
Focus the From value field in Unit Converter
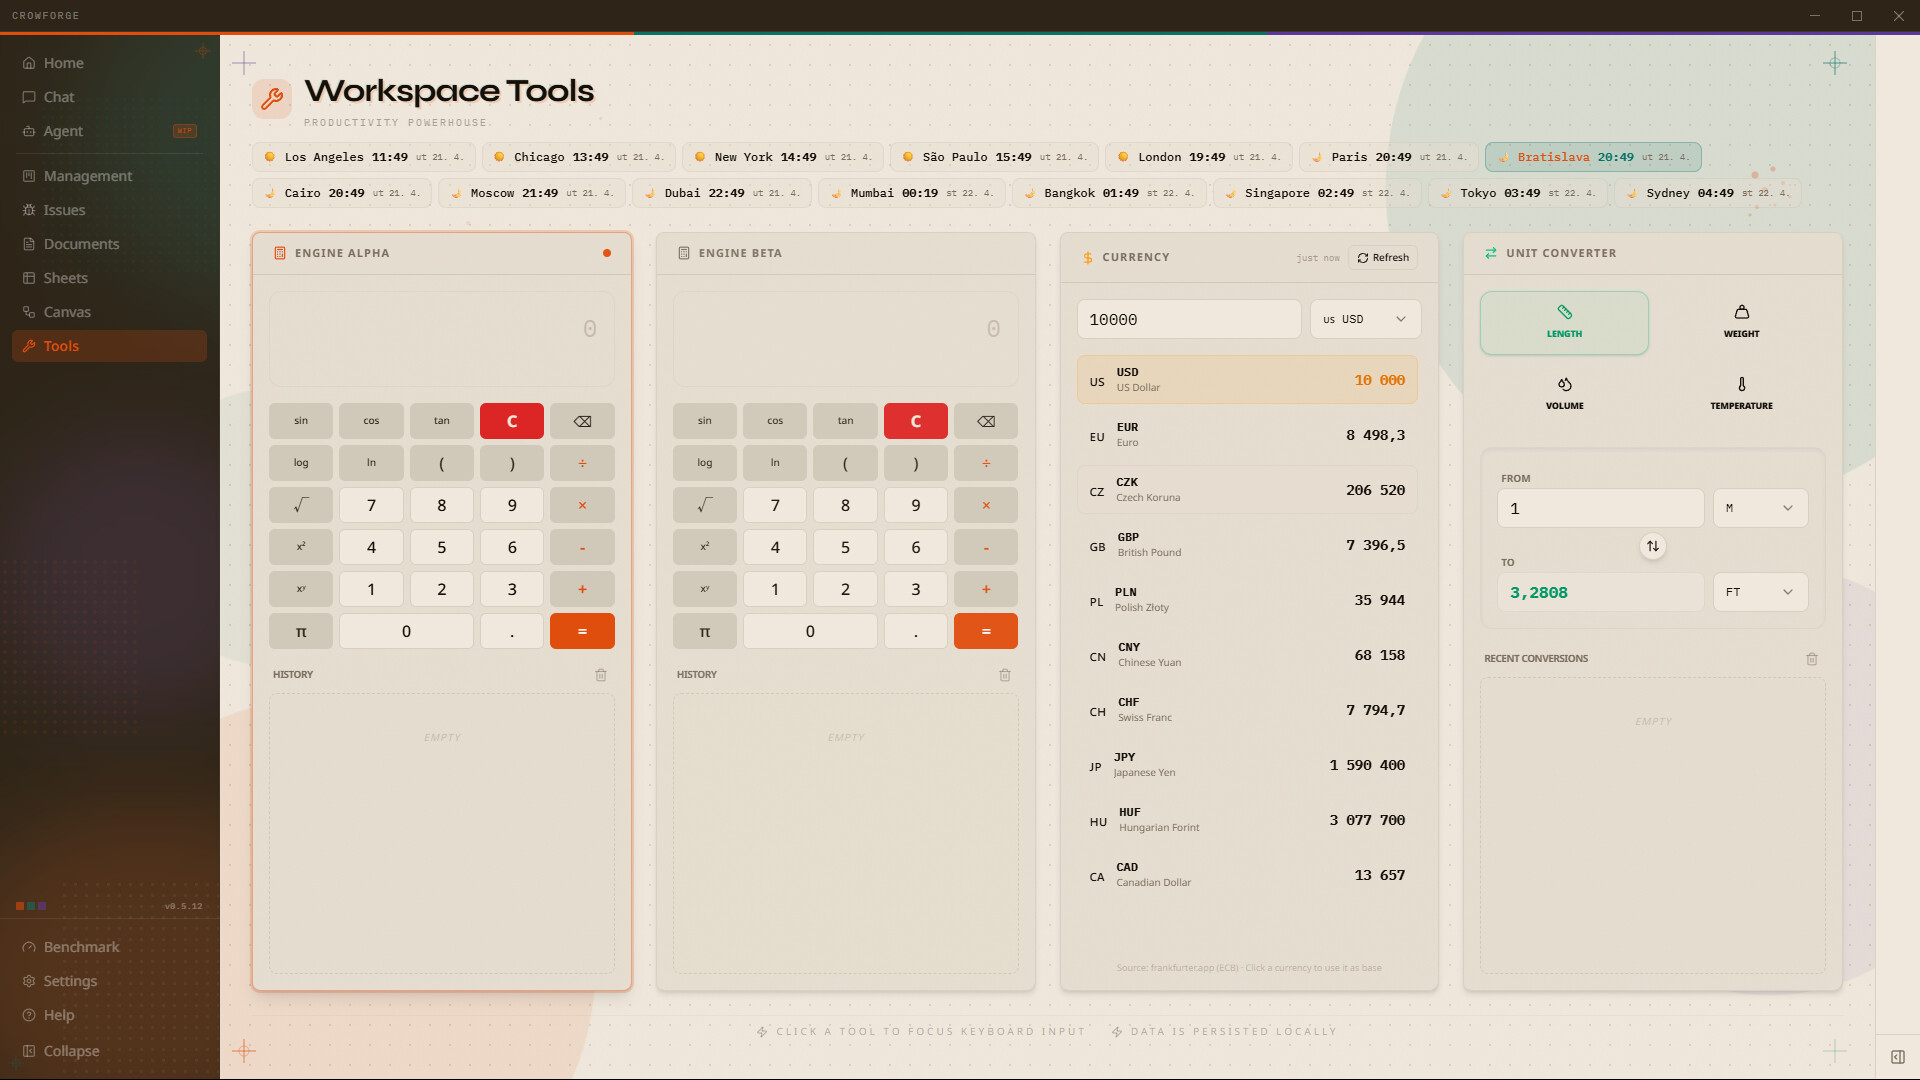[x=1600, y=508]
